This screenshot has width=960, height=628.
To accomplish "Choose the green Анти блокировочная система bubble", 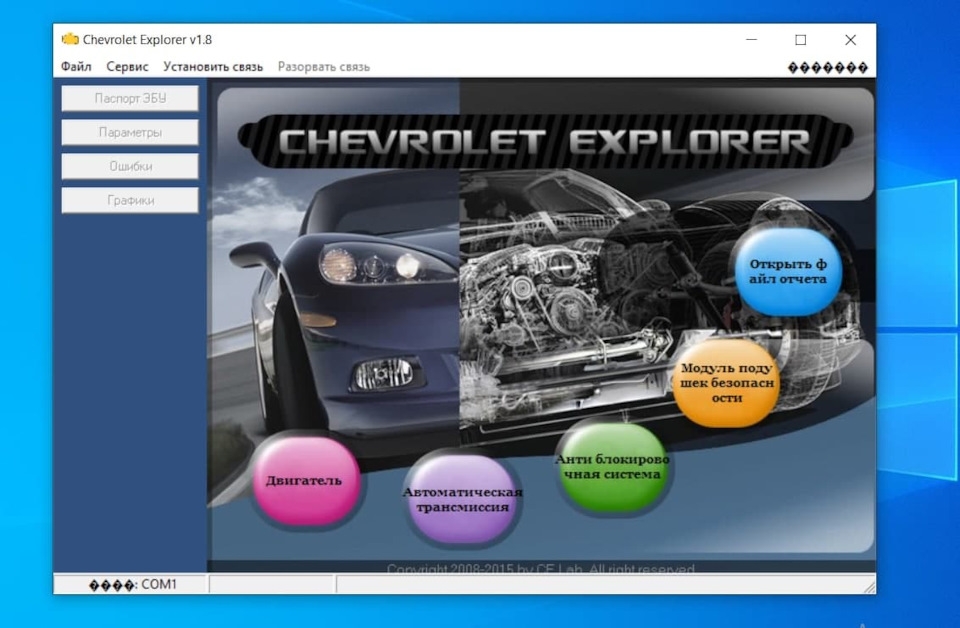I will tap(612, 466).
